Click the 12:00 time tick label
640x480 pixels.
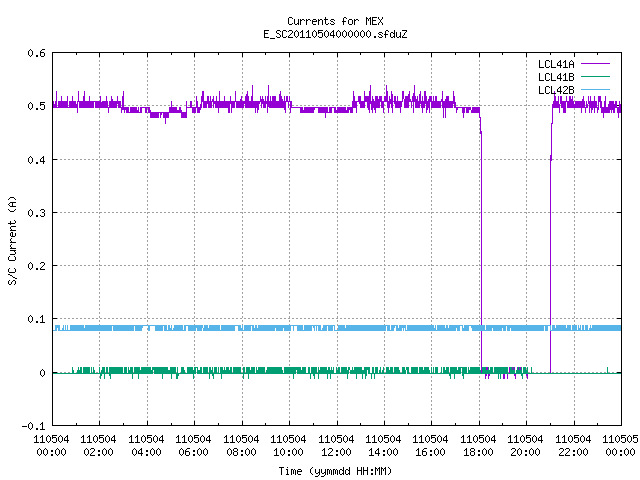(336, 452)
